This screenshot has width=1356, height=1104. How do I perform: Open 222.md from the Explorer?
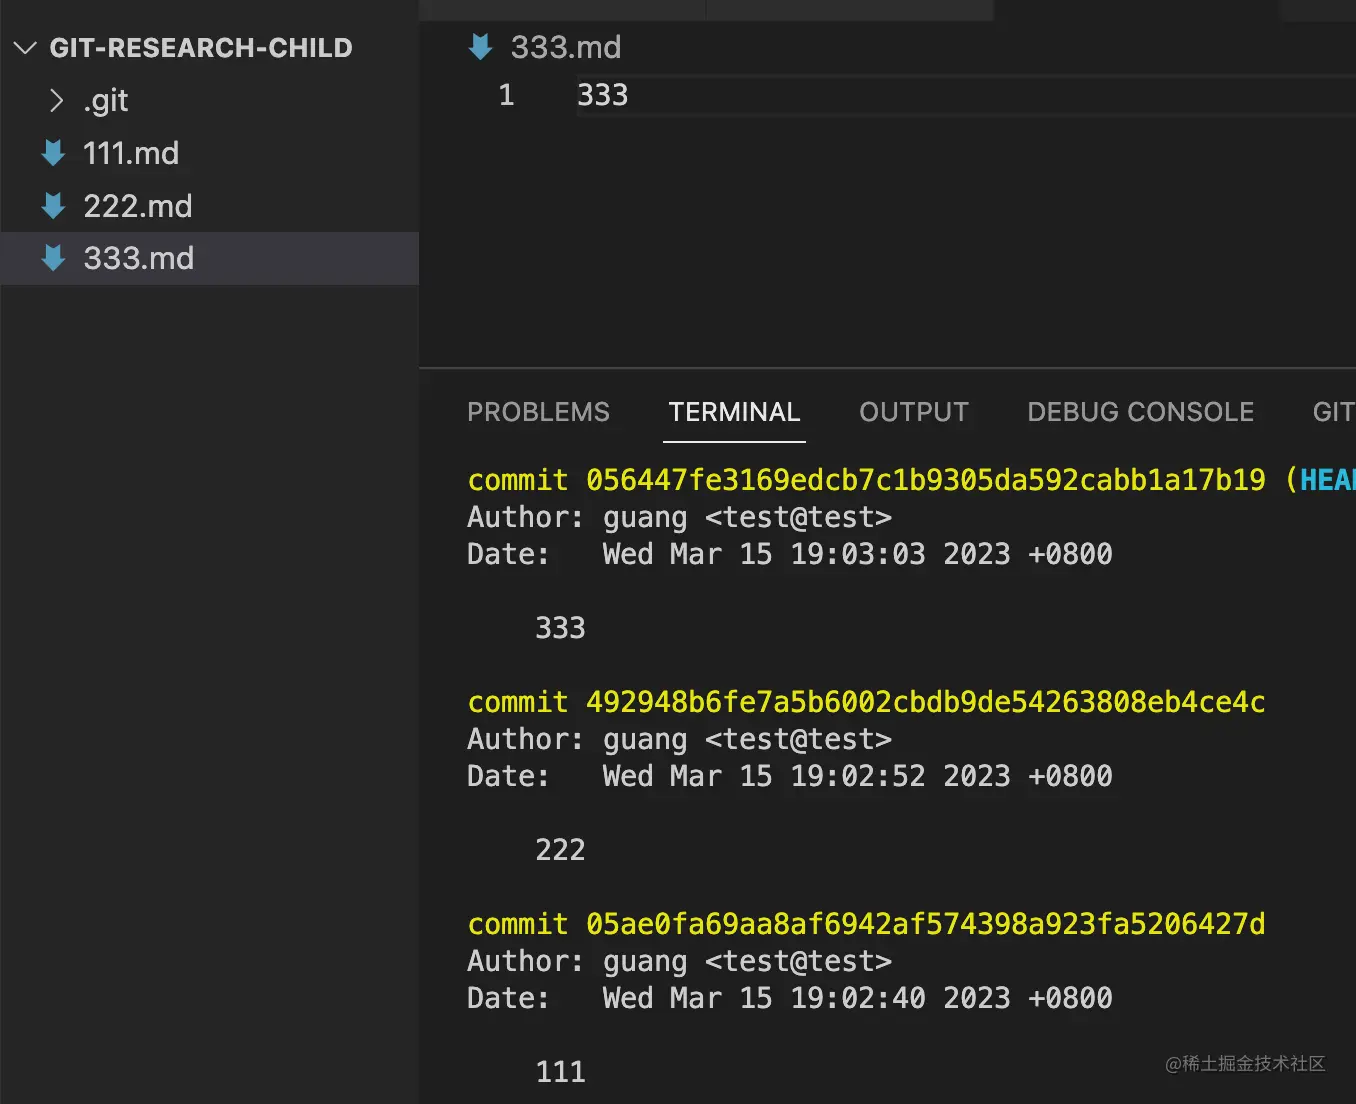coord(137,206)
